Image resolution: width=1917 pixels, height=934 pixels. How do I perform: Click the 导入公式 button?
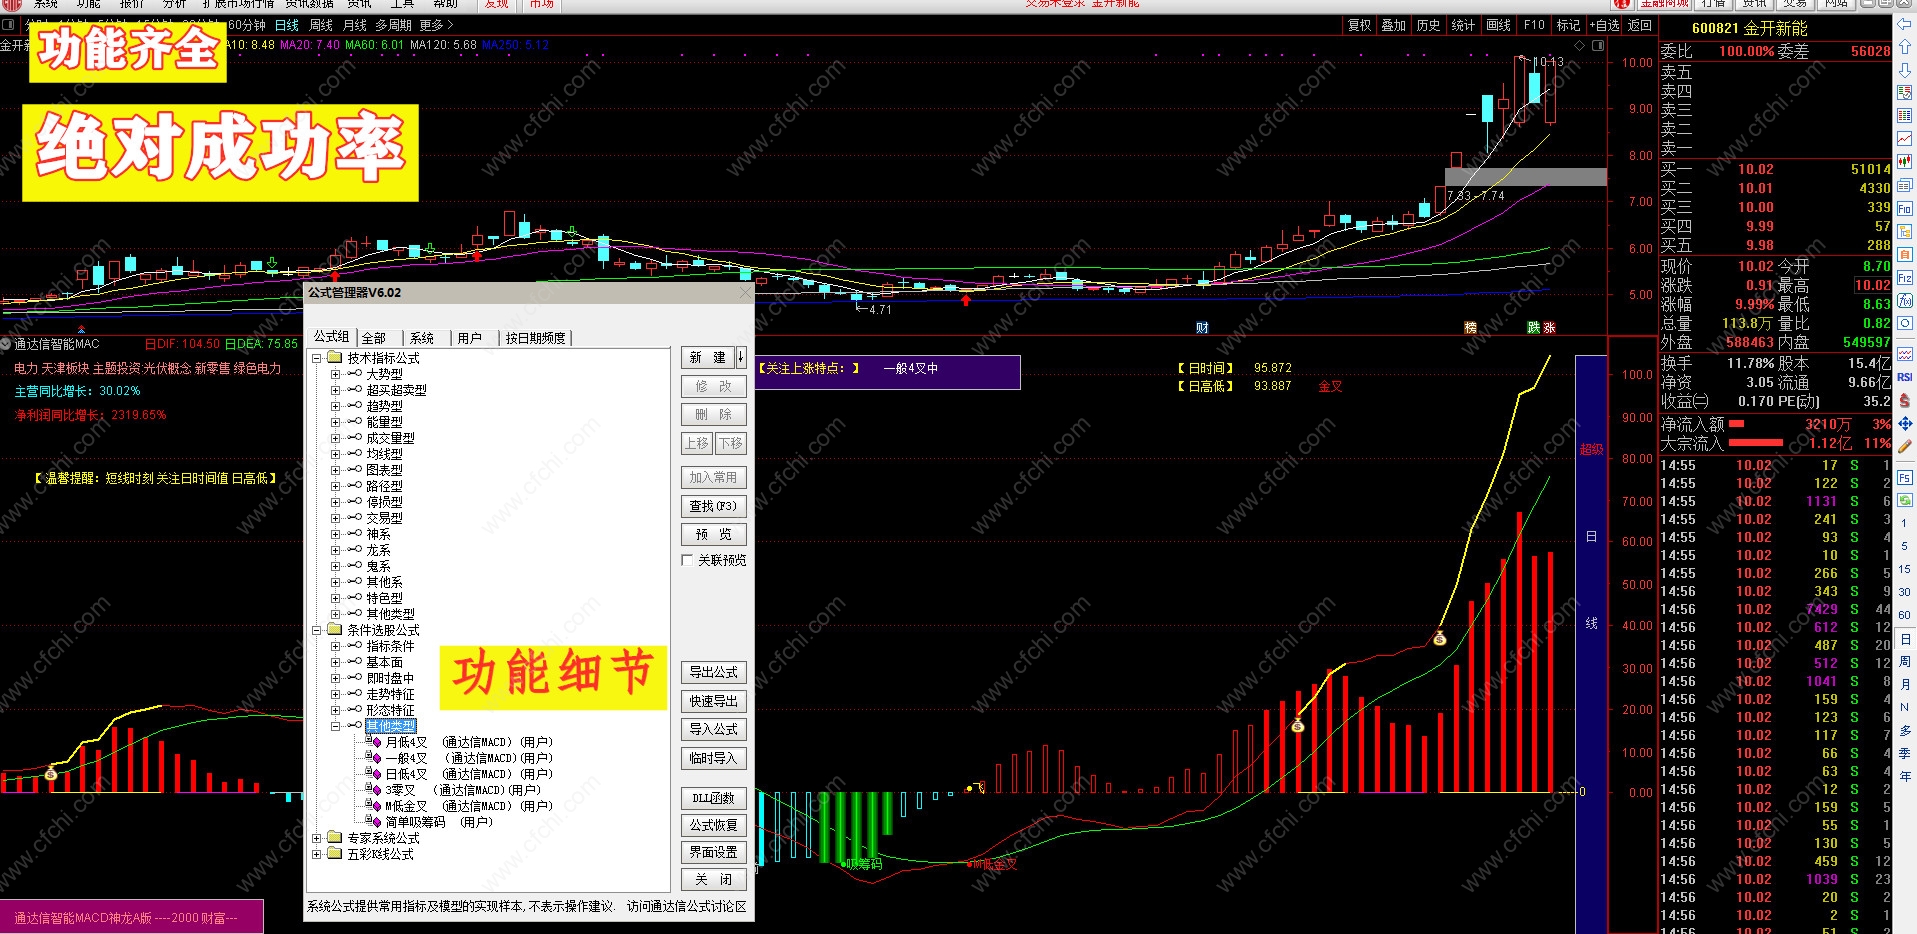tap(714, 729)
